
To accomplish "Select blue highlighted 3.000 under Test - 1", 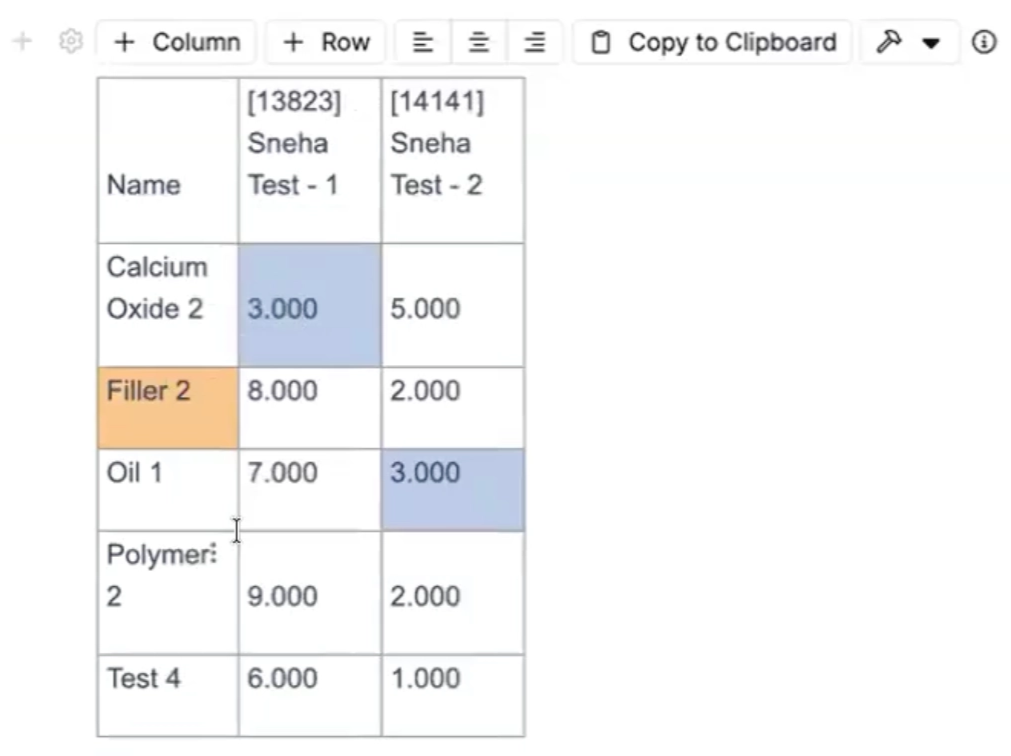I will (309, 305).
